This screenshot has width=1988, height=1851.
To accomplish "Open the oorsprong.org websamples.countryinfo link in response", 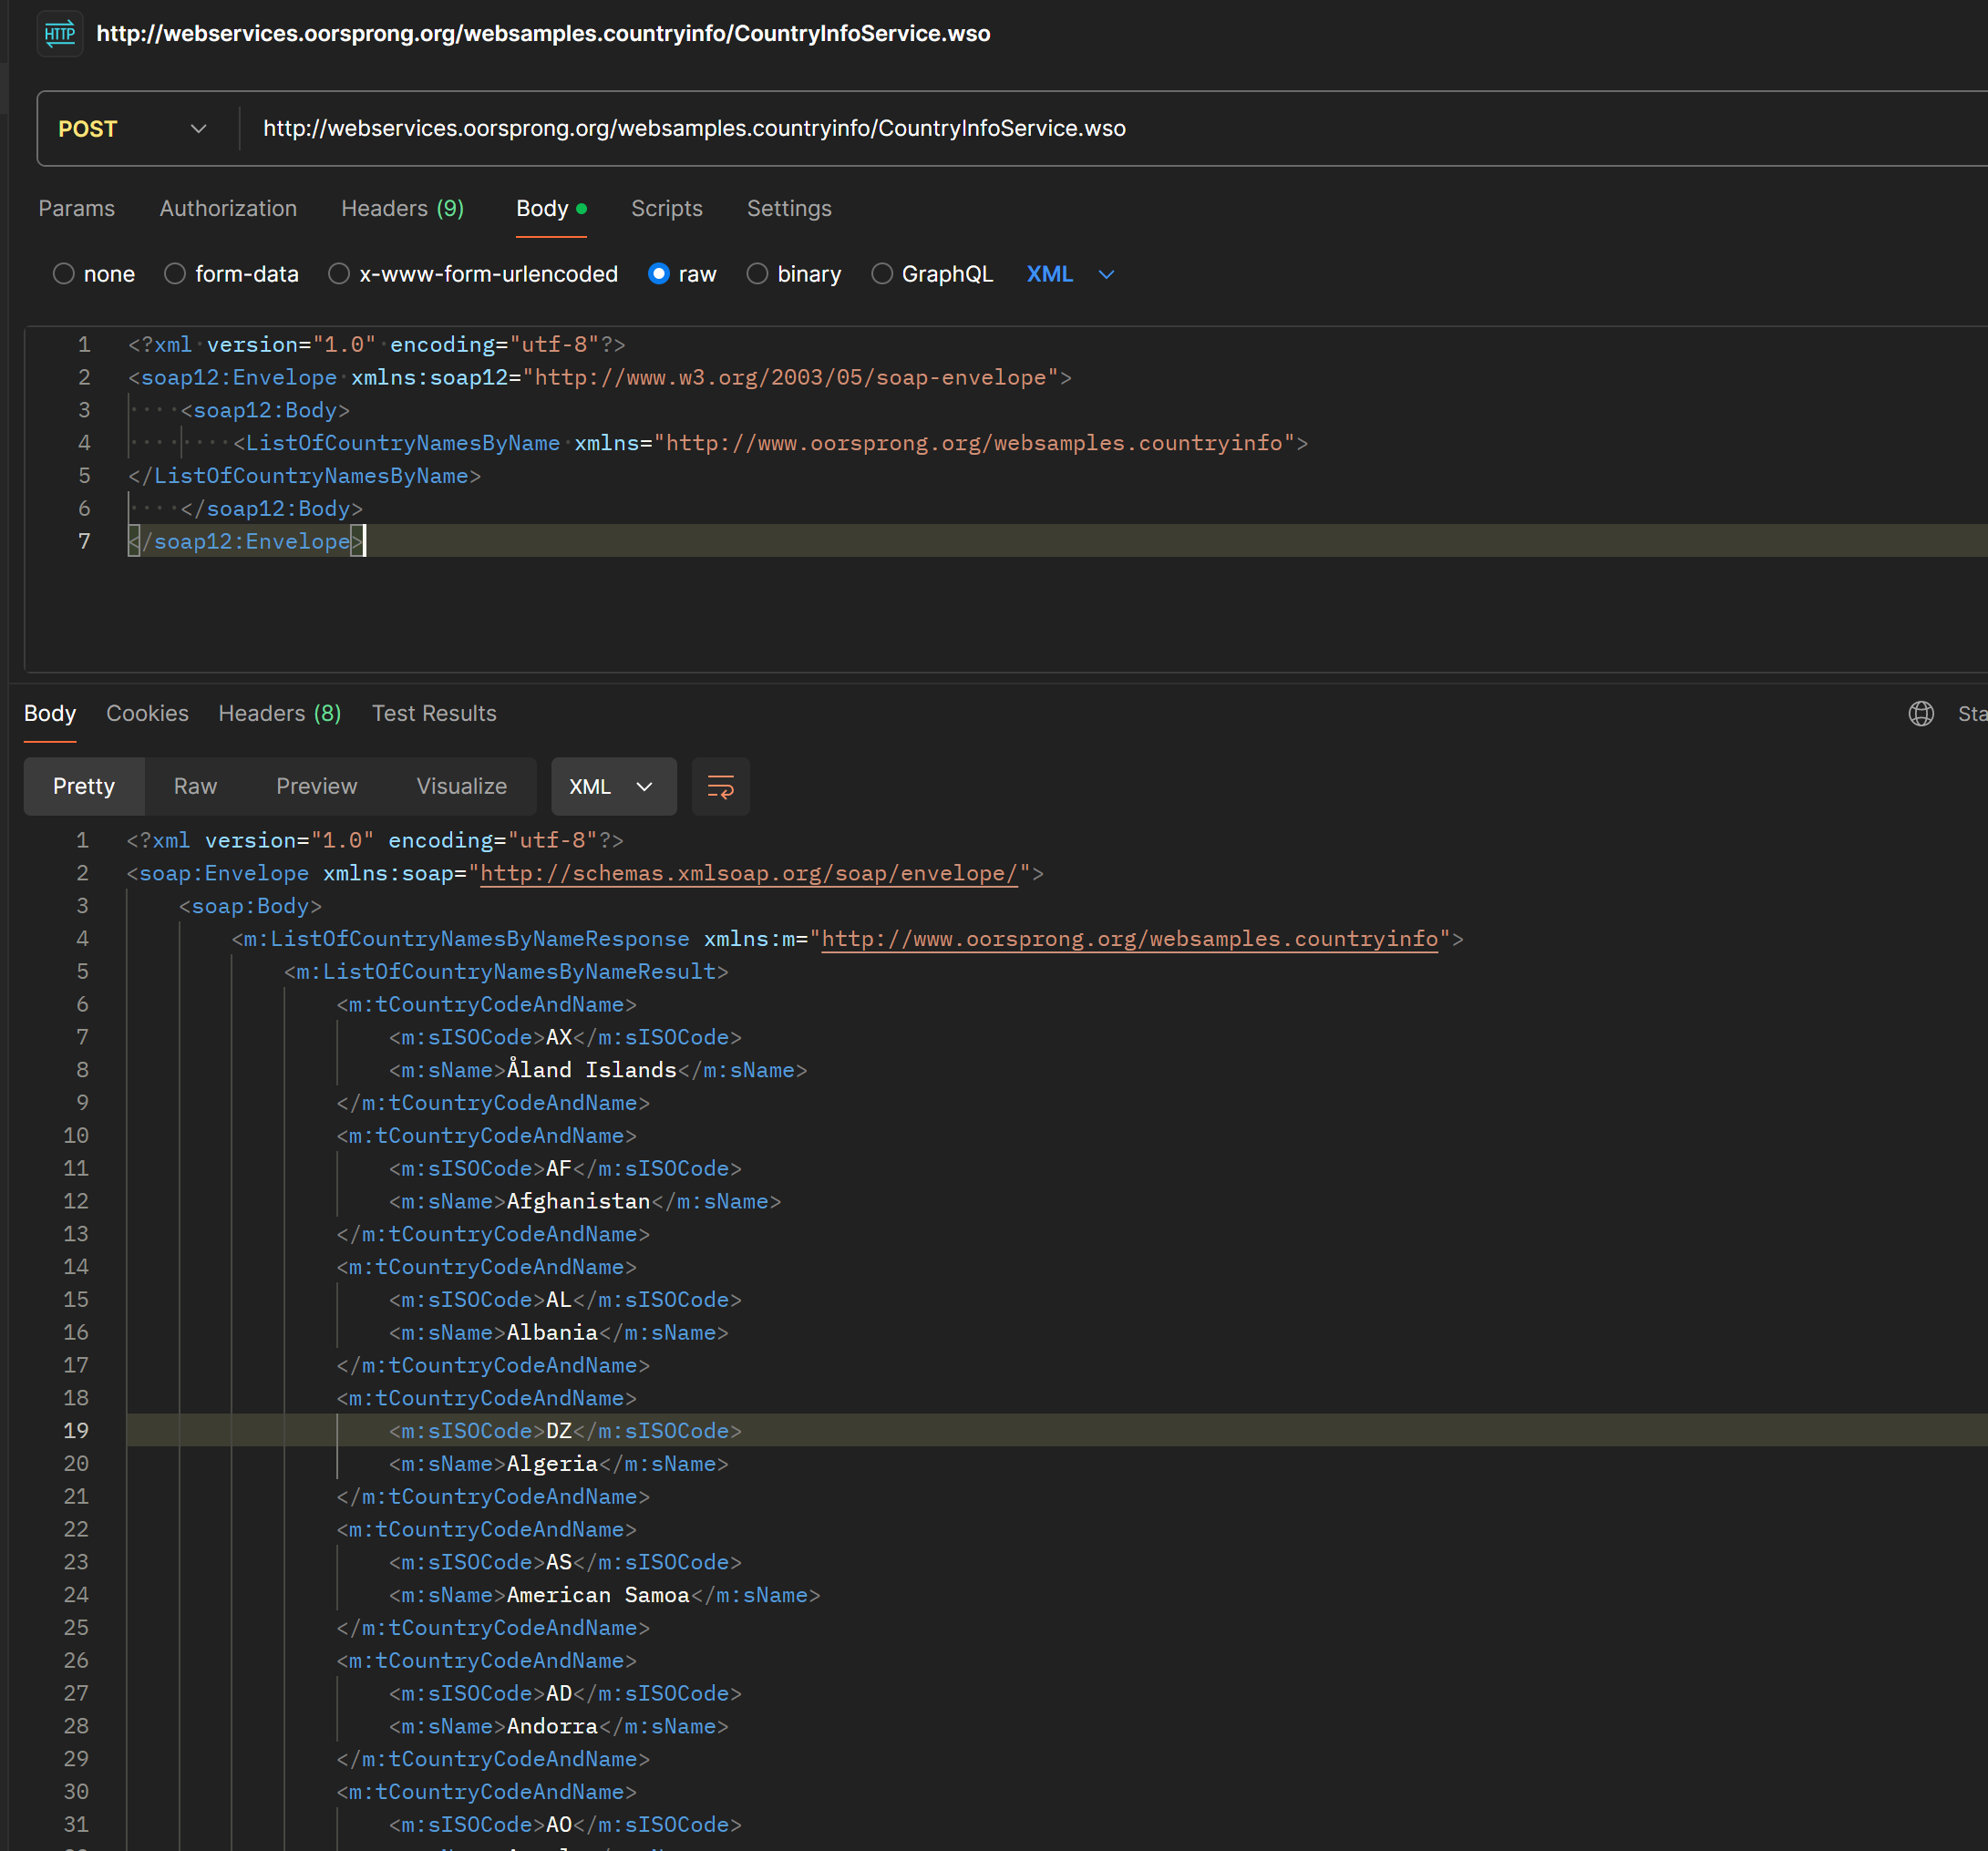I will tap(1129, 940).
